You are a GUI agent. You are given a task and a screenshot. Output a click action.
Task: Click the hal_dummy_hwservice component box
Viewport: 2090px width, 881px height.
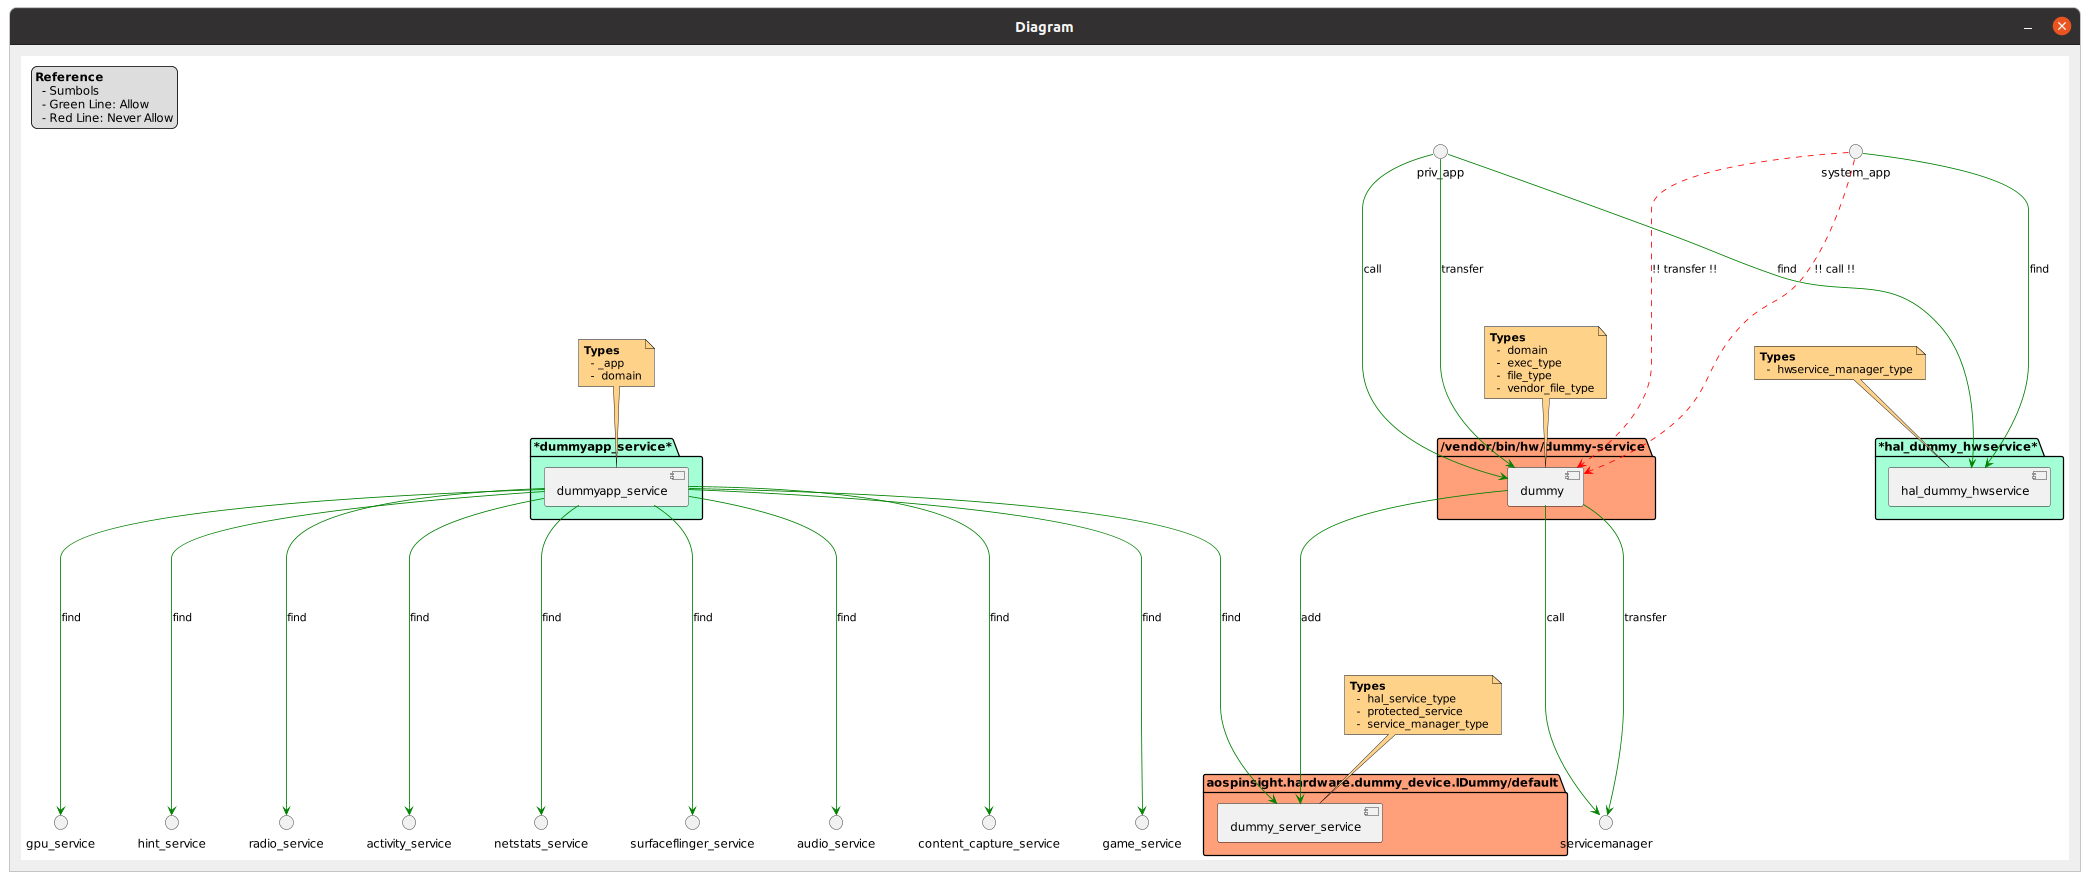tap(1969, 487)
